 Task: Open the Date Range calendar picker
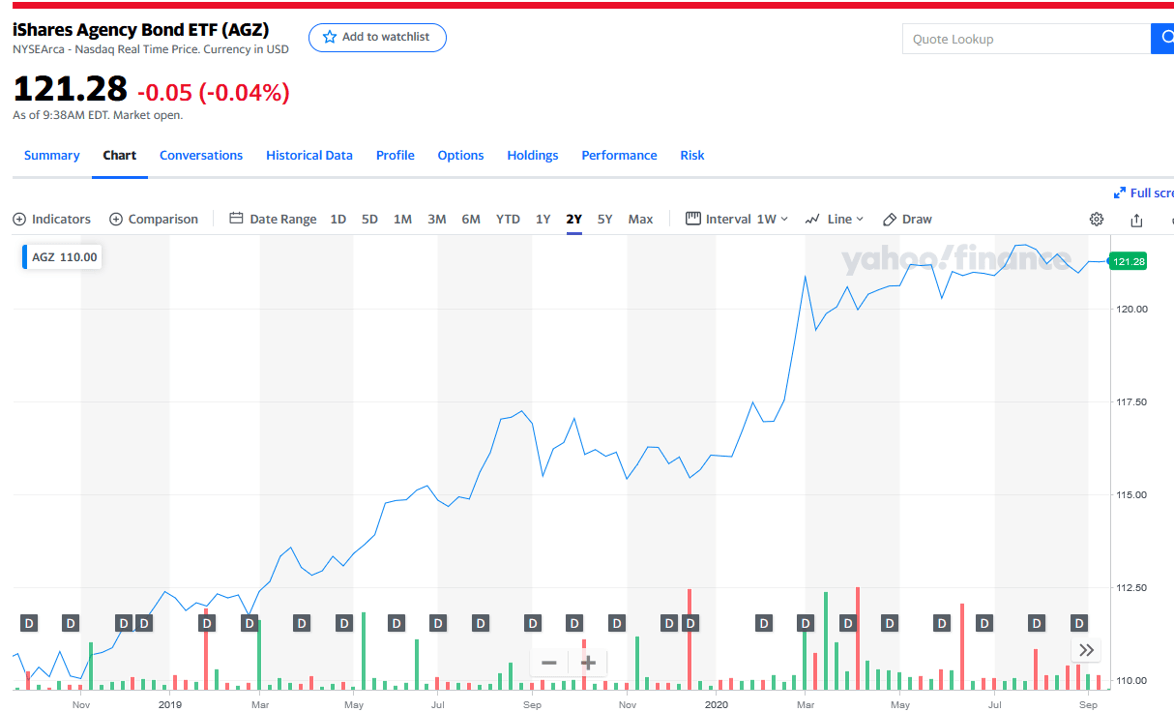click(273, 219)
